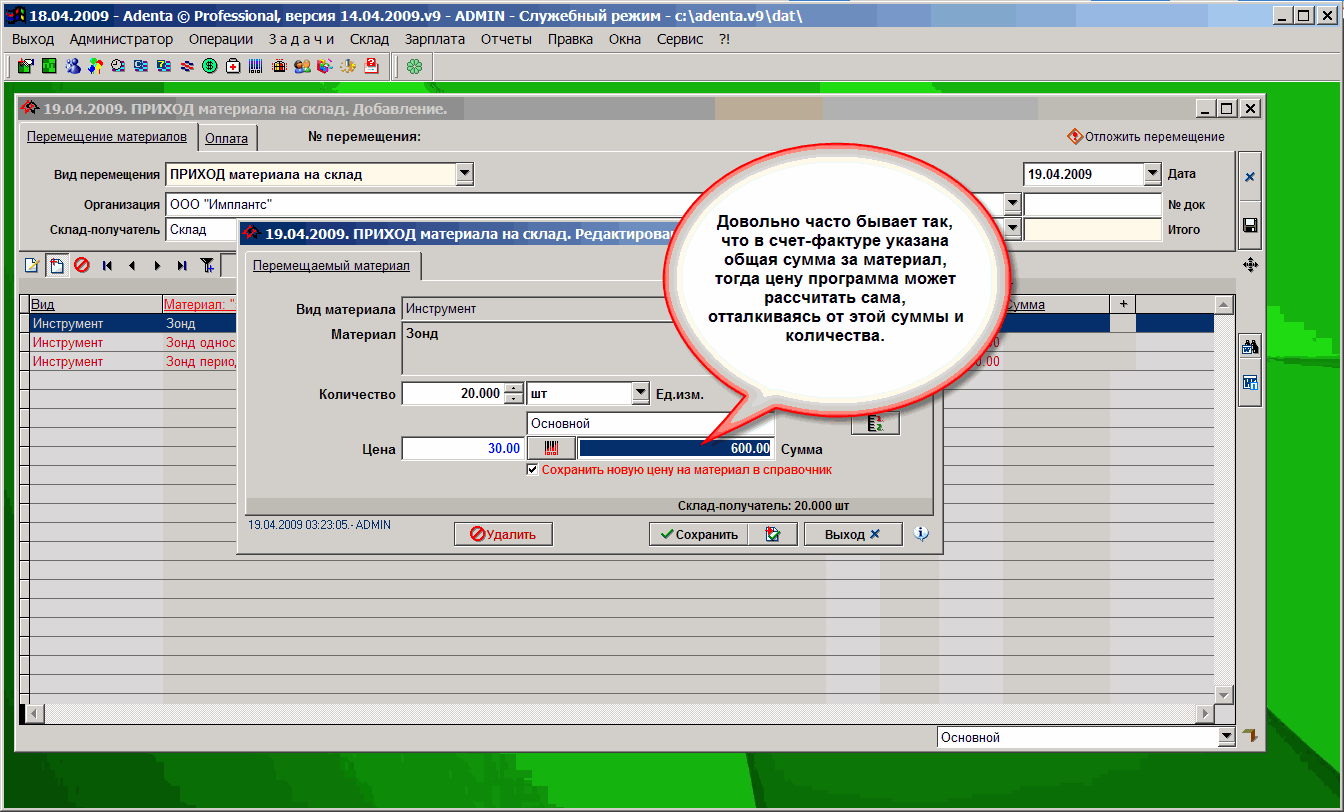Click the 'Сохранить' button

tap(697, 534)
